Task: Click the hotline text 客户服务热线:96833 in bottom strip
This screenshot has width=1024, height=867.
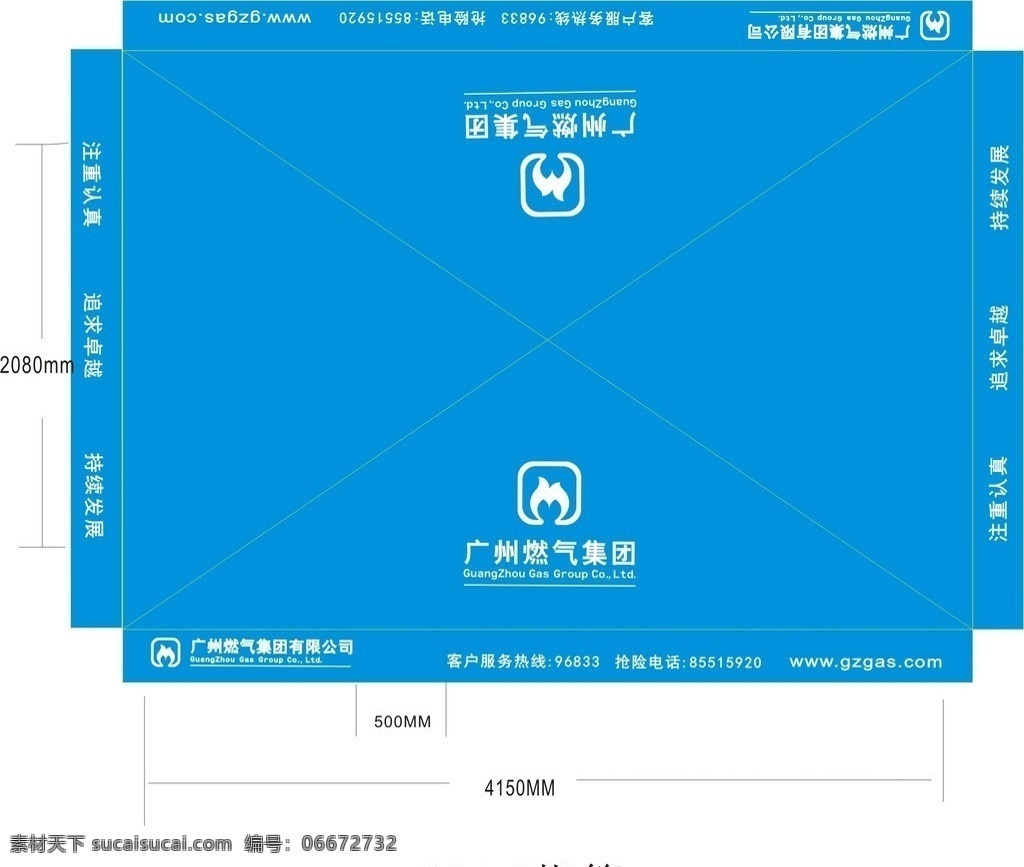Action: pos(522,661)
